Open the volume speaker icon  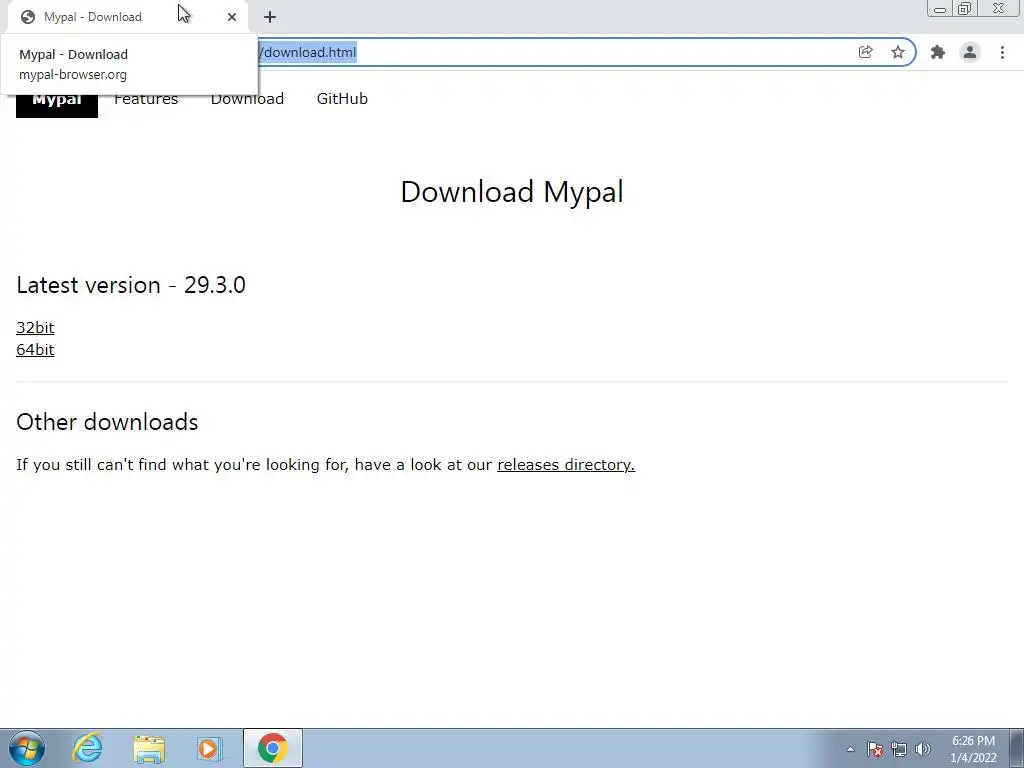tap(923, 749)
